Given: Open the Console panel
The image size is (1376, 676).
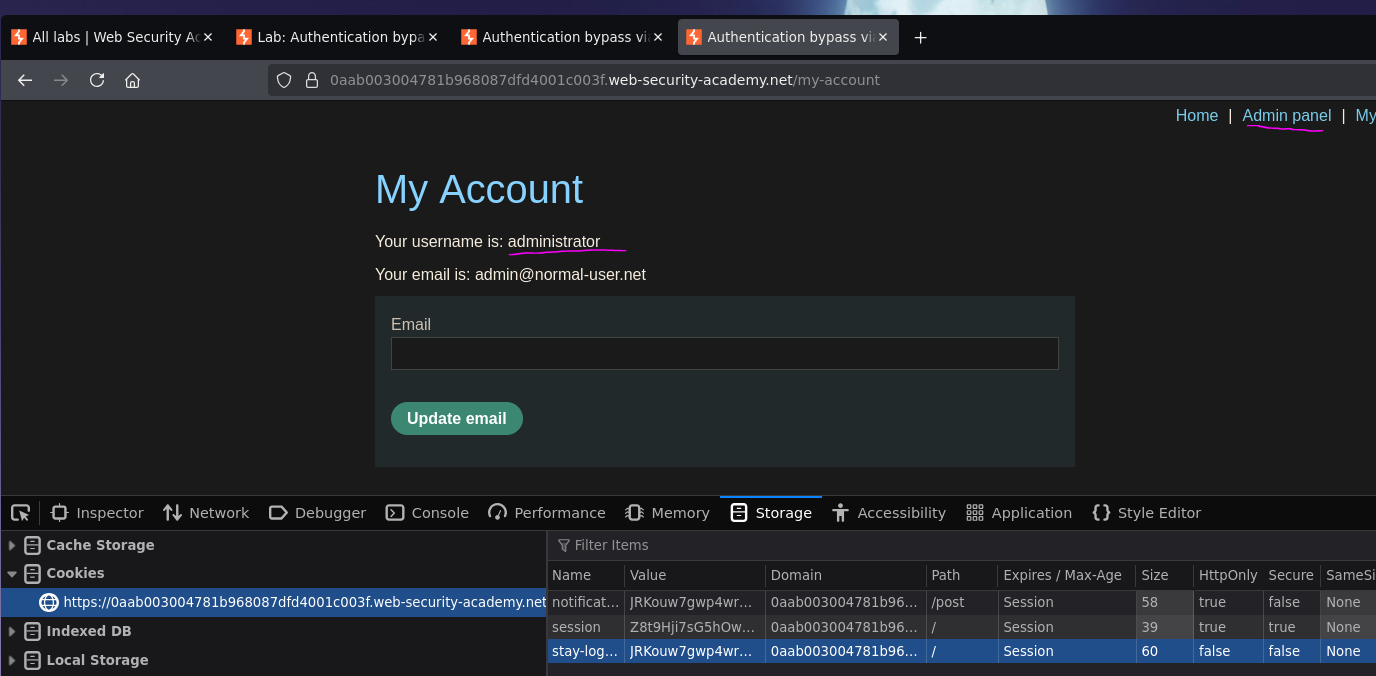Looking at the screenshot, I should coord(427,513).
